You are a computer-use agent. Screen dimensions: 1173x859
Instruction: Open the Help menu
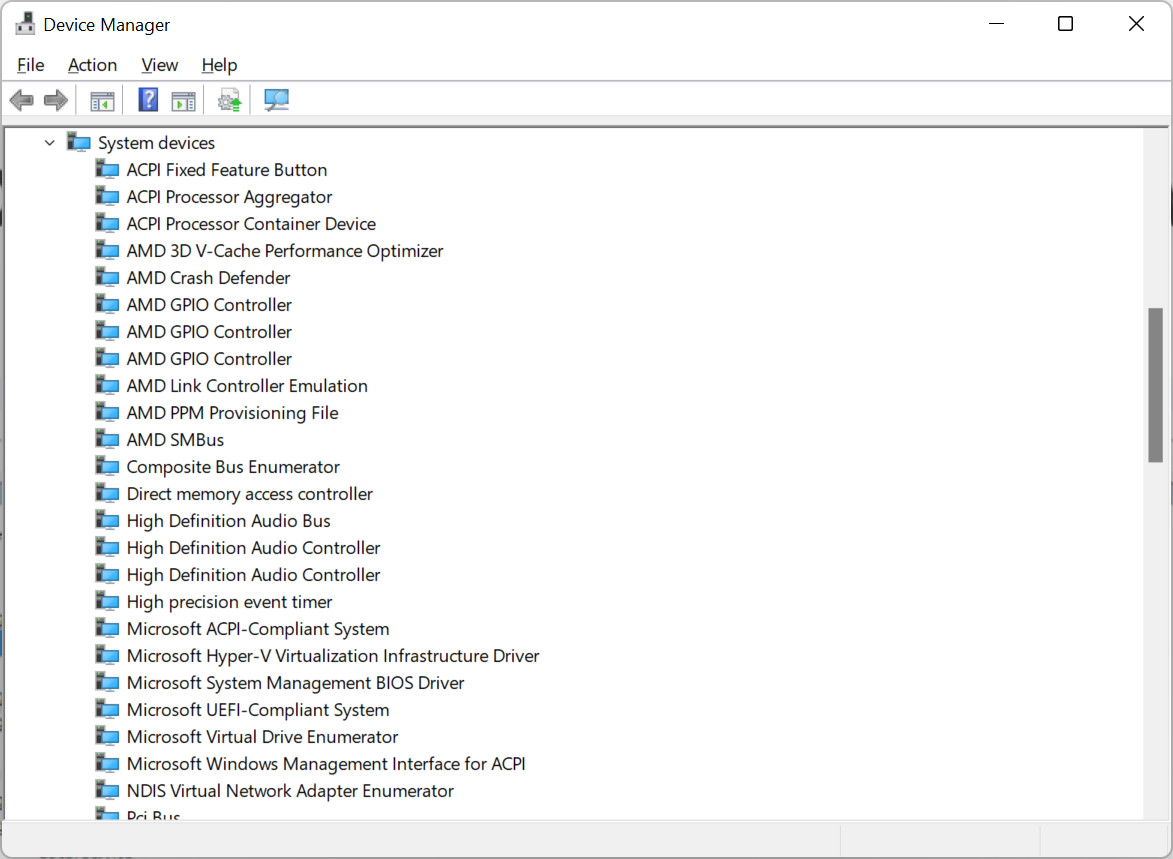click(219, 65)
